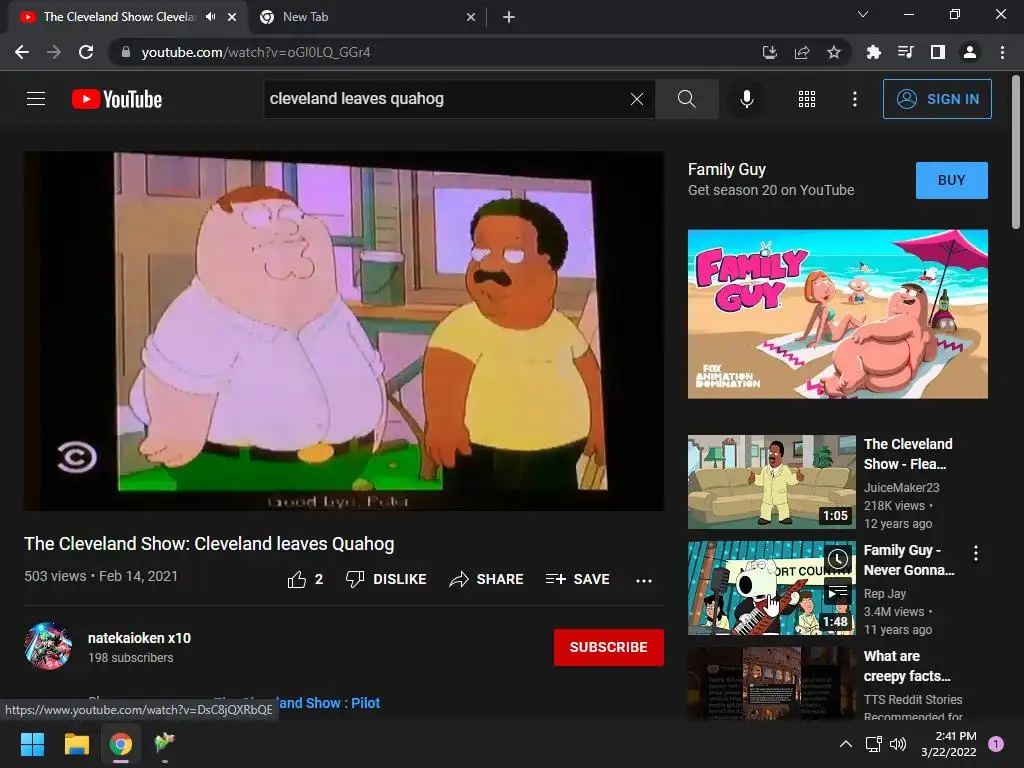Image resolution: width=1024 pixels, height=768 pixels.
Task: Toggle the Chrome side panel icon
Action: (938, 52)
